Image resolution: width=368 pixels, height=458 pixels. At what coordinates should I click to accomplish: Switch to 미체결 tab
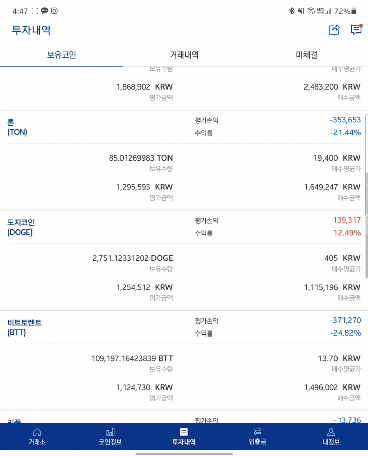point(306,55)
